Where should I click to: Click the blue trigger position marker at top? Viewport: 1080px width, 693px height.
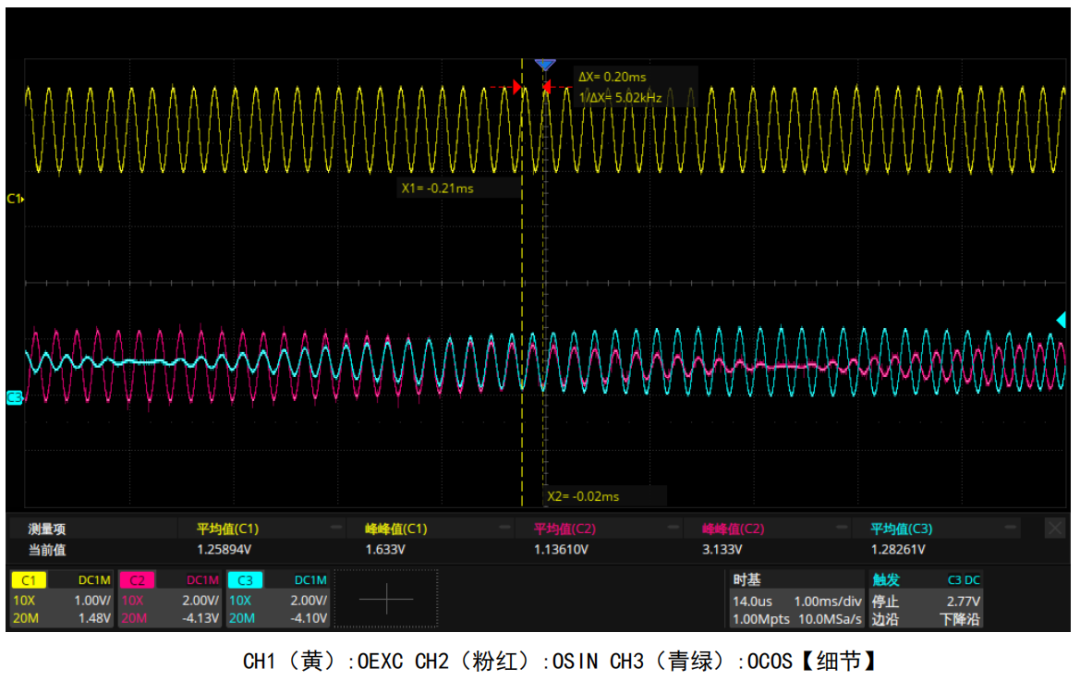(544, 65)
